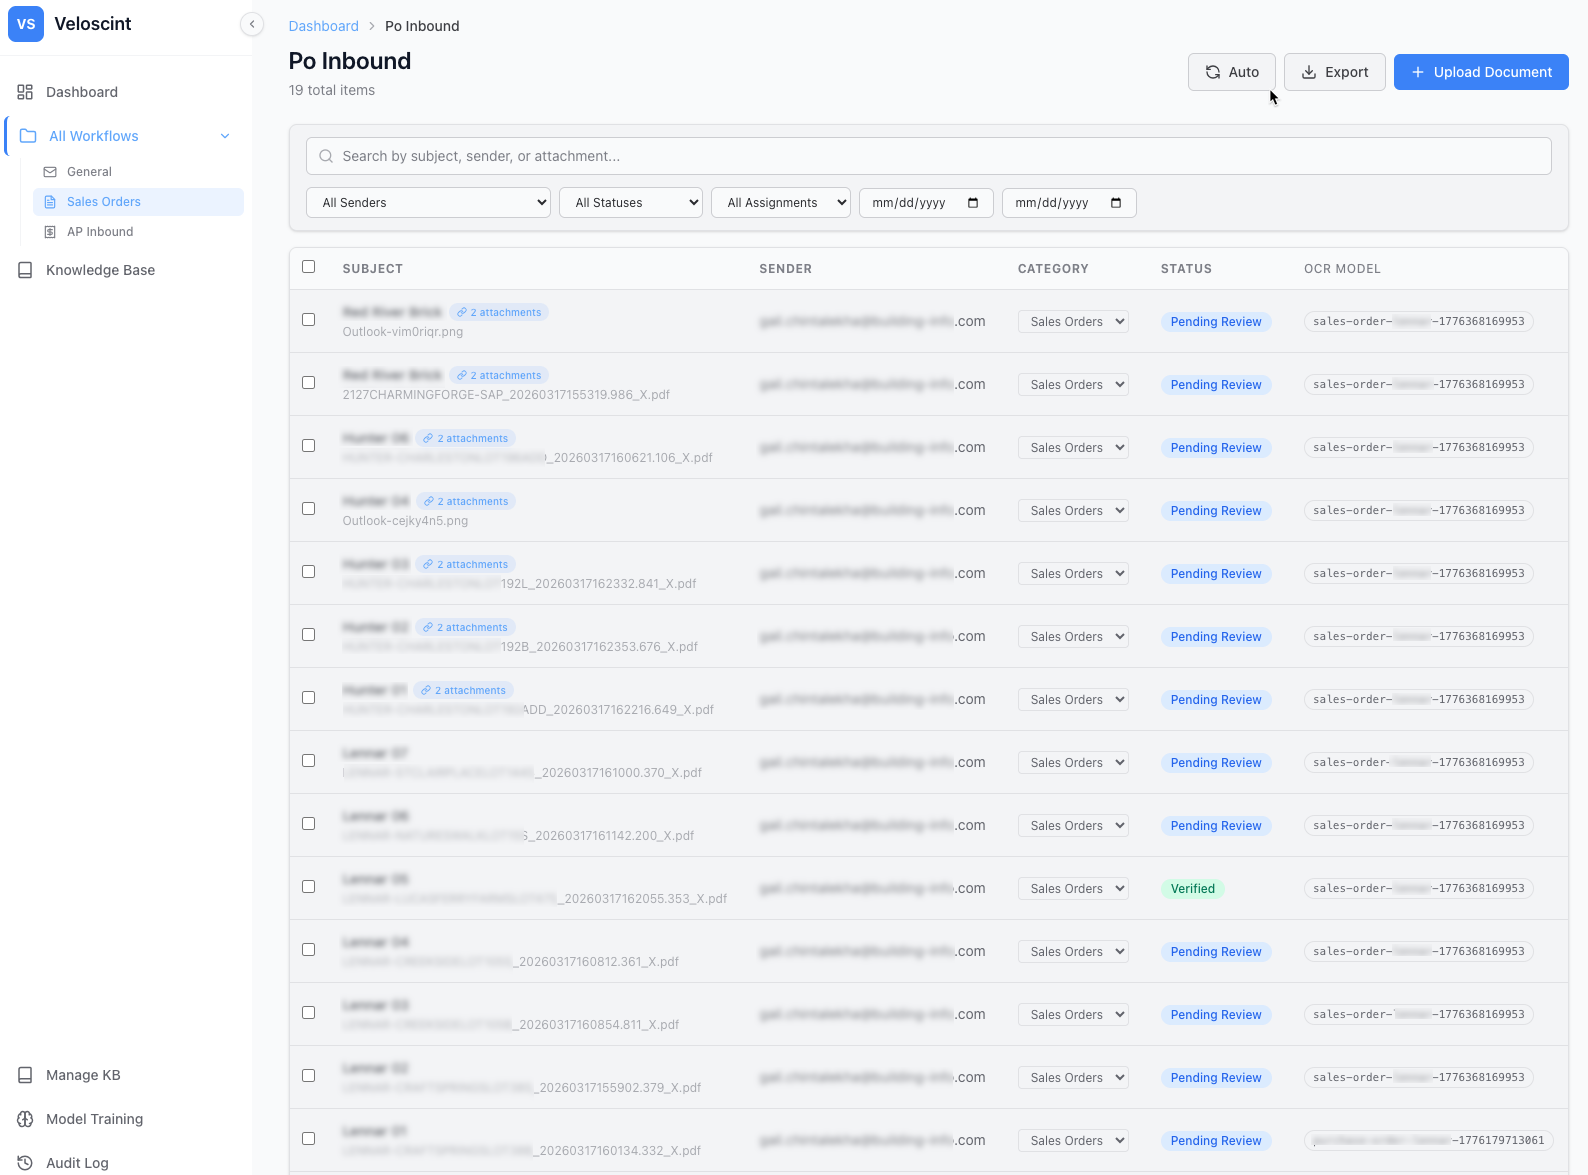Open category dropdown for 20260317161142.200 row
The image size is (1588, 1175).
(1073, 826)
